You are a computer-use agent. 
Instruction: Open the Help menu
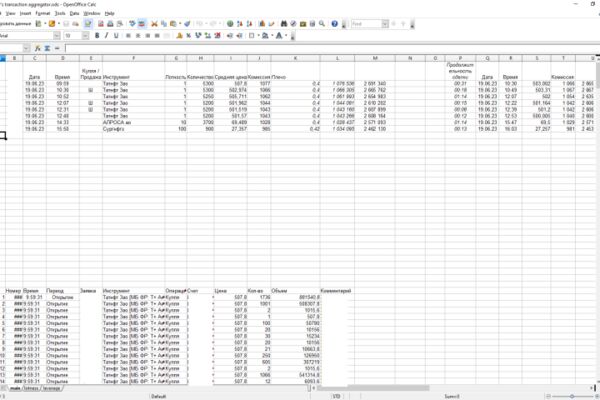tap(109, 13)
